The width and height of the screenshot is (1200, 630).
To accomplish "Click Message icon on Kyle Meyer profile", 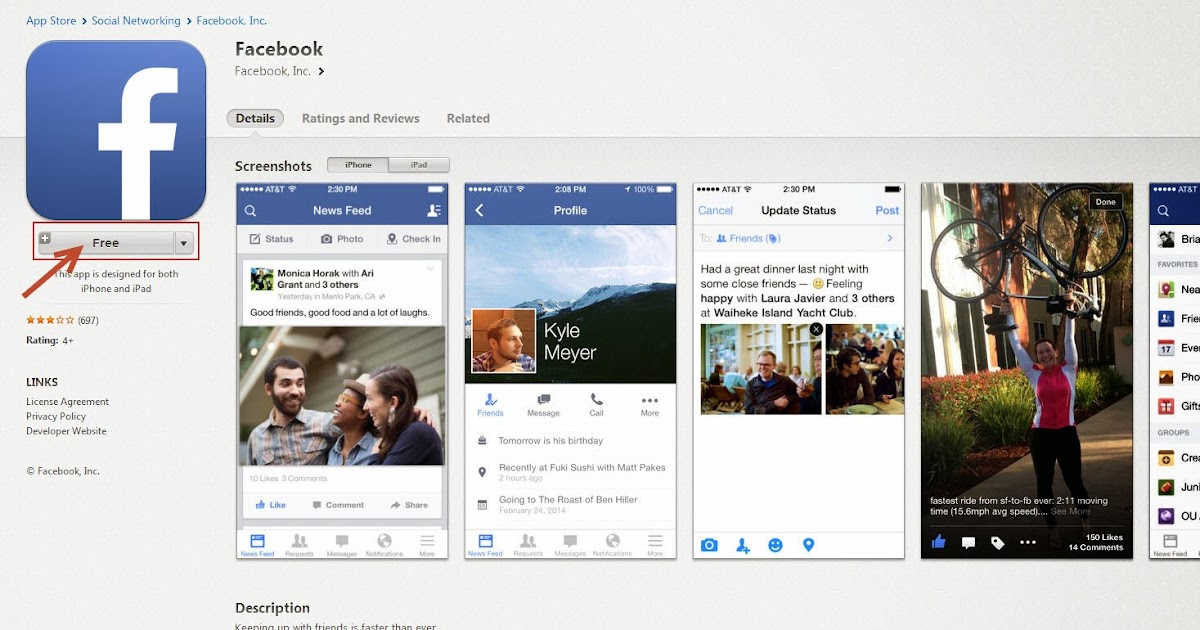I will pyautogui.click(x=544, y=399).
